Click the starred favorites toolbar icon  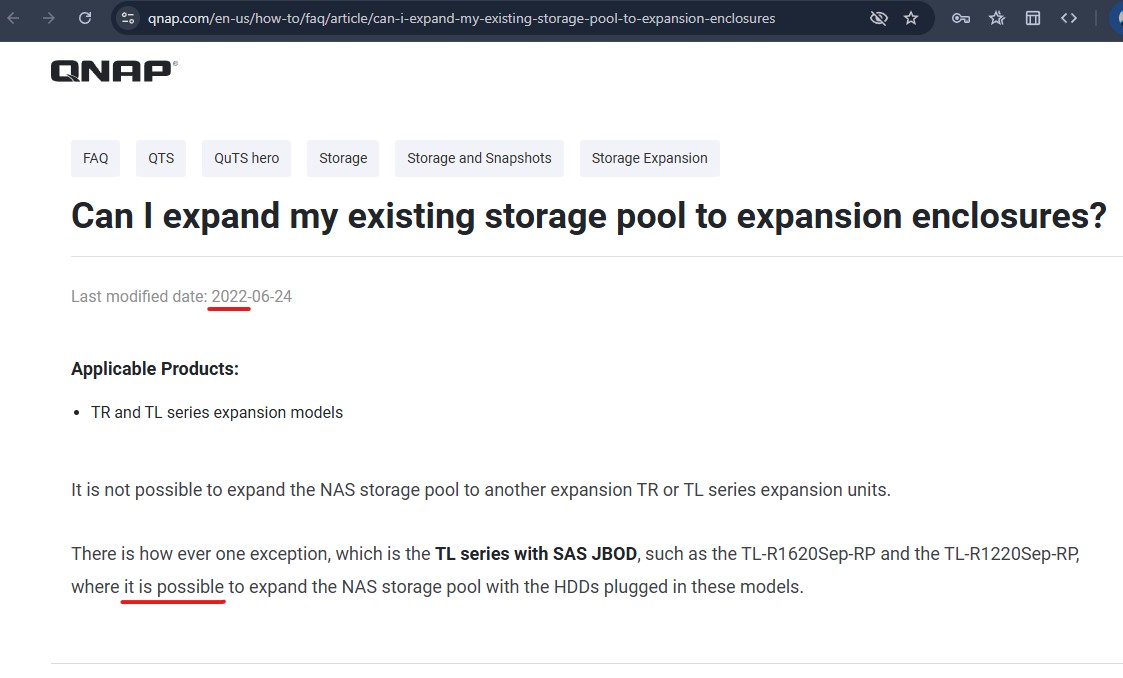pyautogui.click(x=997, y=18)
